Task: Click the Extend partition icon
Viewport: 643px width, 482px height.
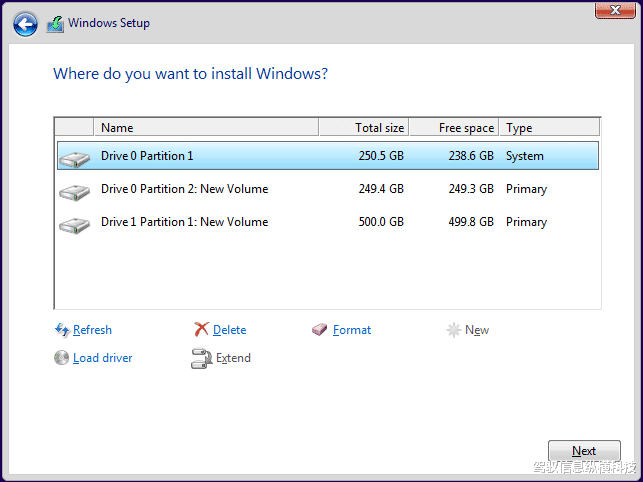Action: (201, 358)
